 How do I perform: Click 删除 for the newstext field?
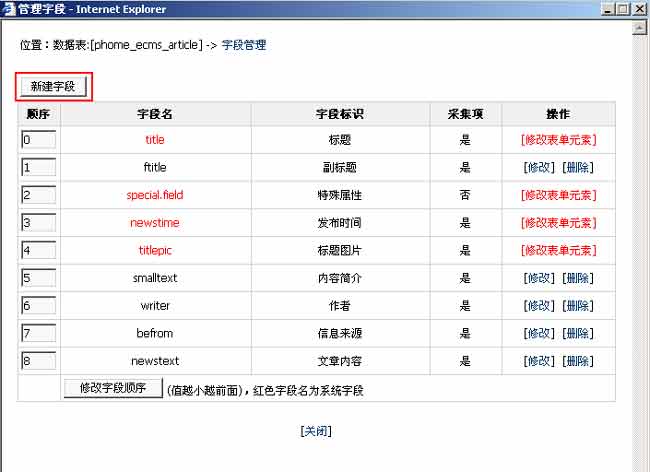click(577, 361)
